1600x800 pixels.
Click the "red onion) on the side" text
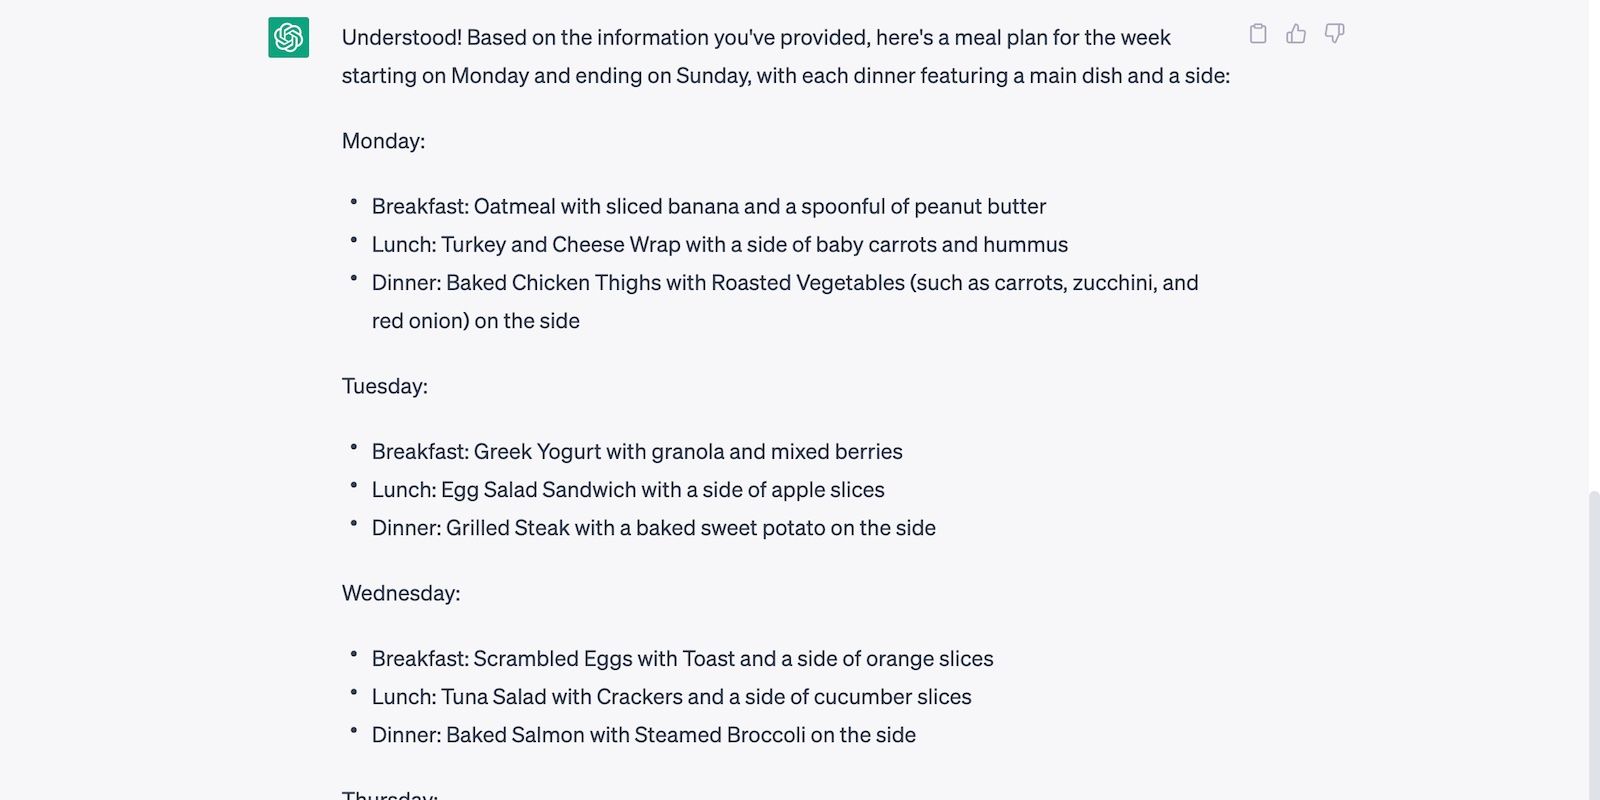[x=475, y=321]
